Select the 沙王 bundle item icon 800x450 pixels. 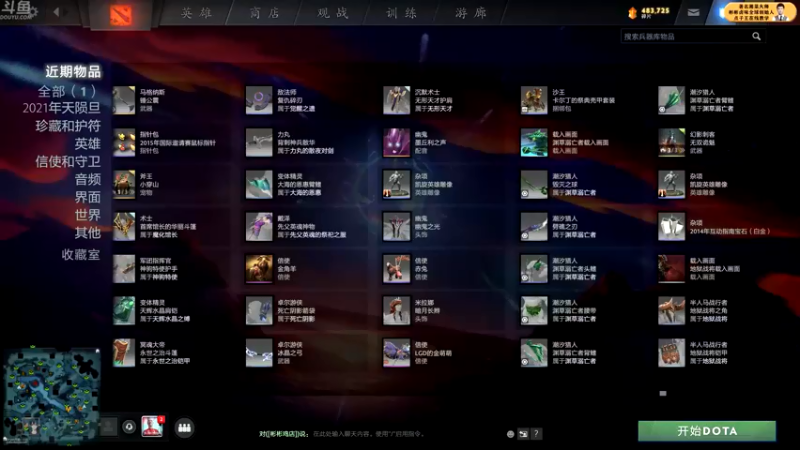[534, 100]
